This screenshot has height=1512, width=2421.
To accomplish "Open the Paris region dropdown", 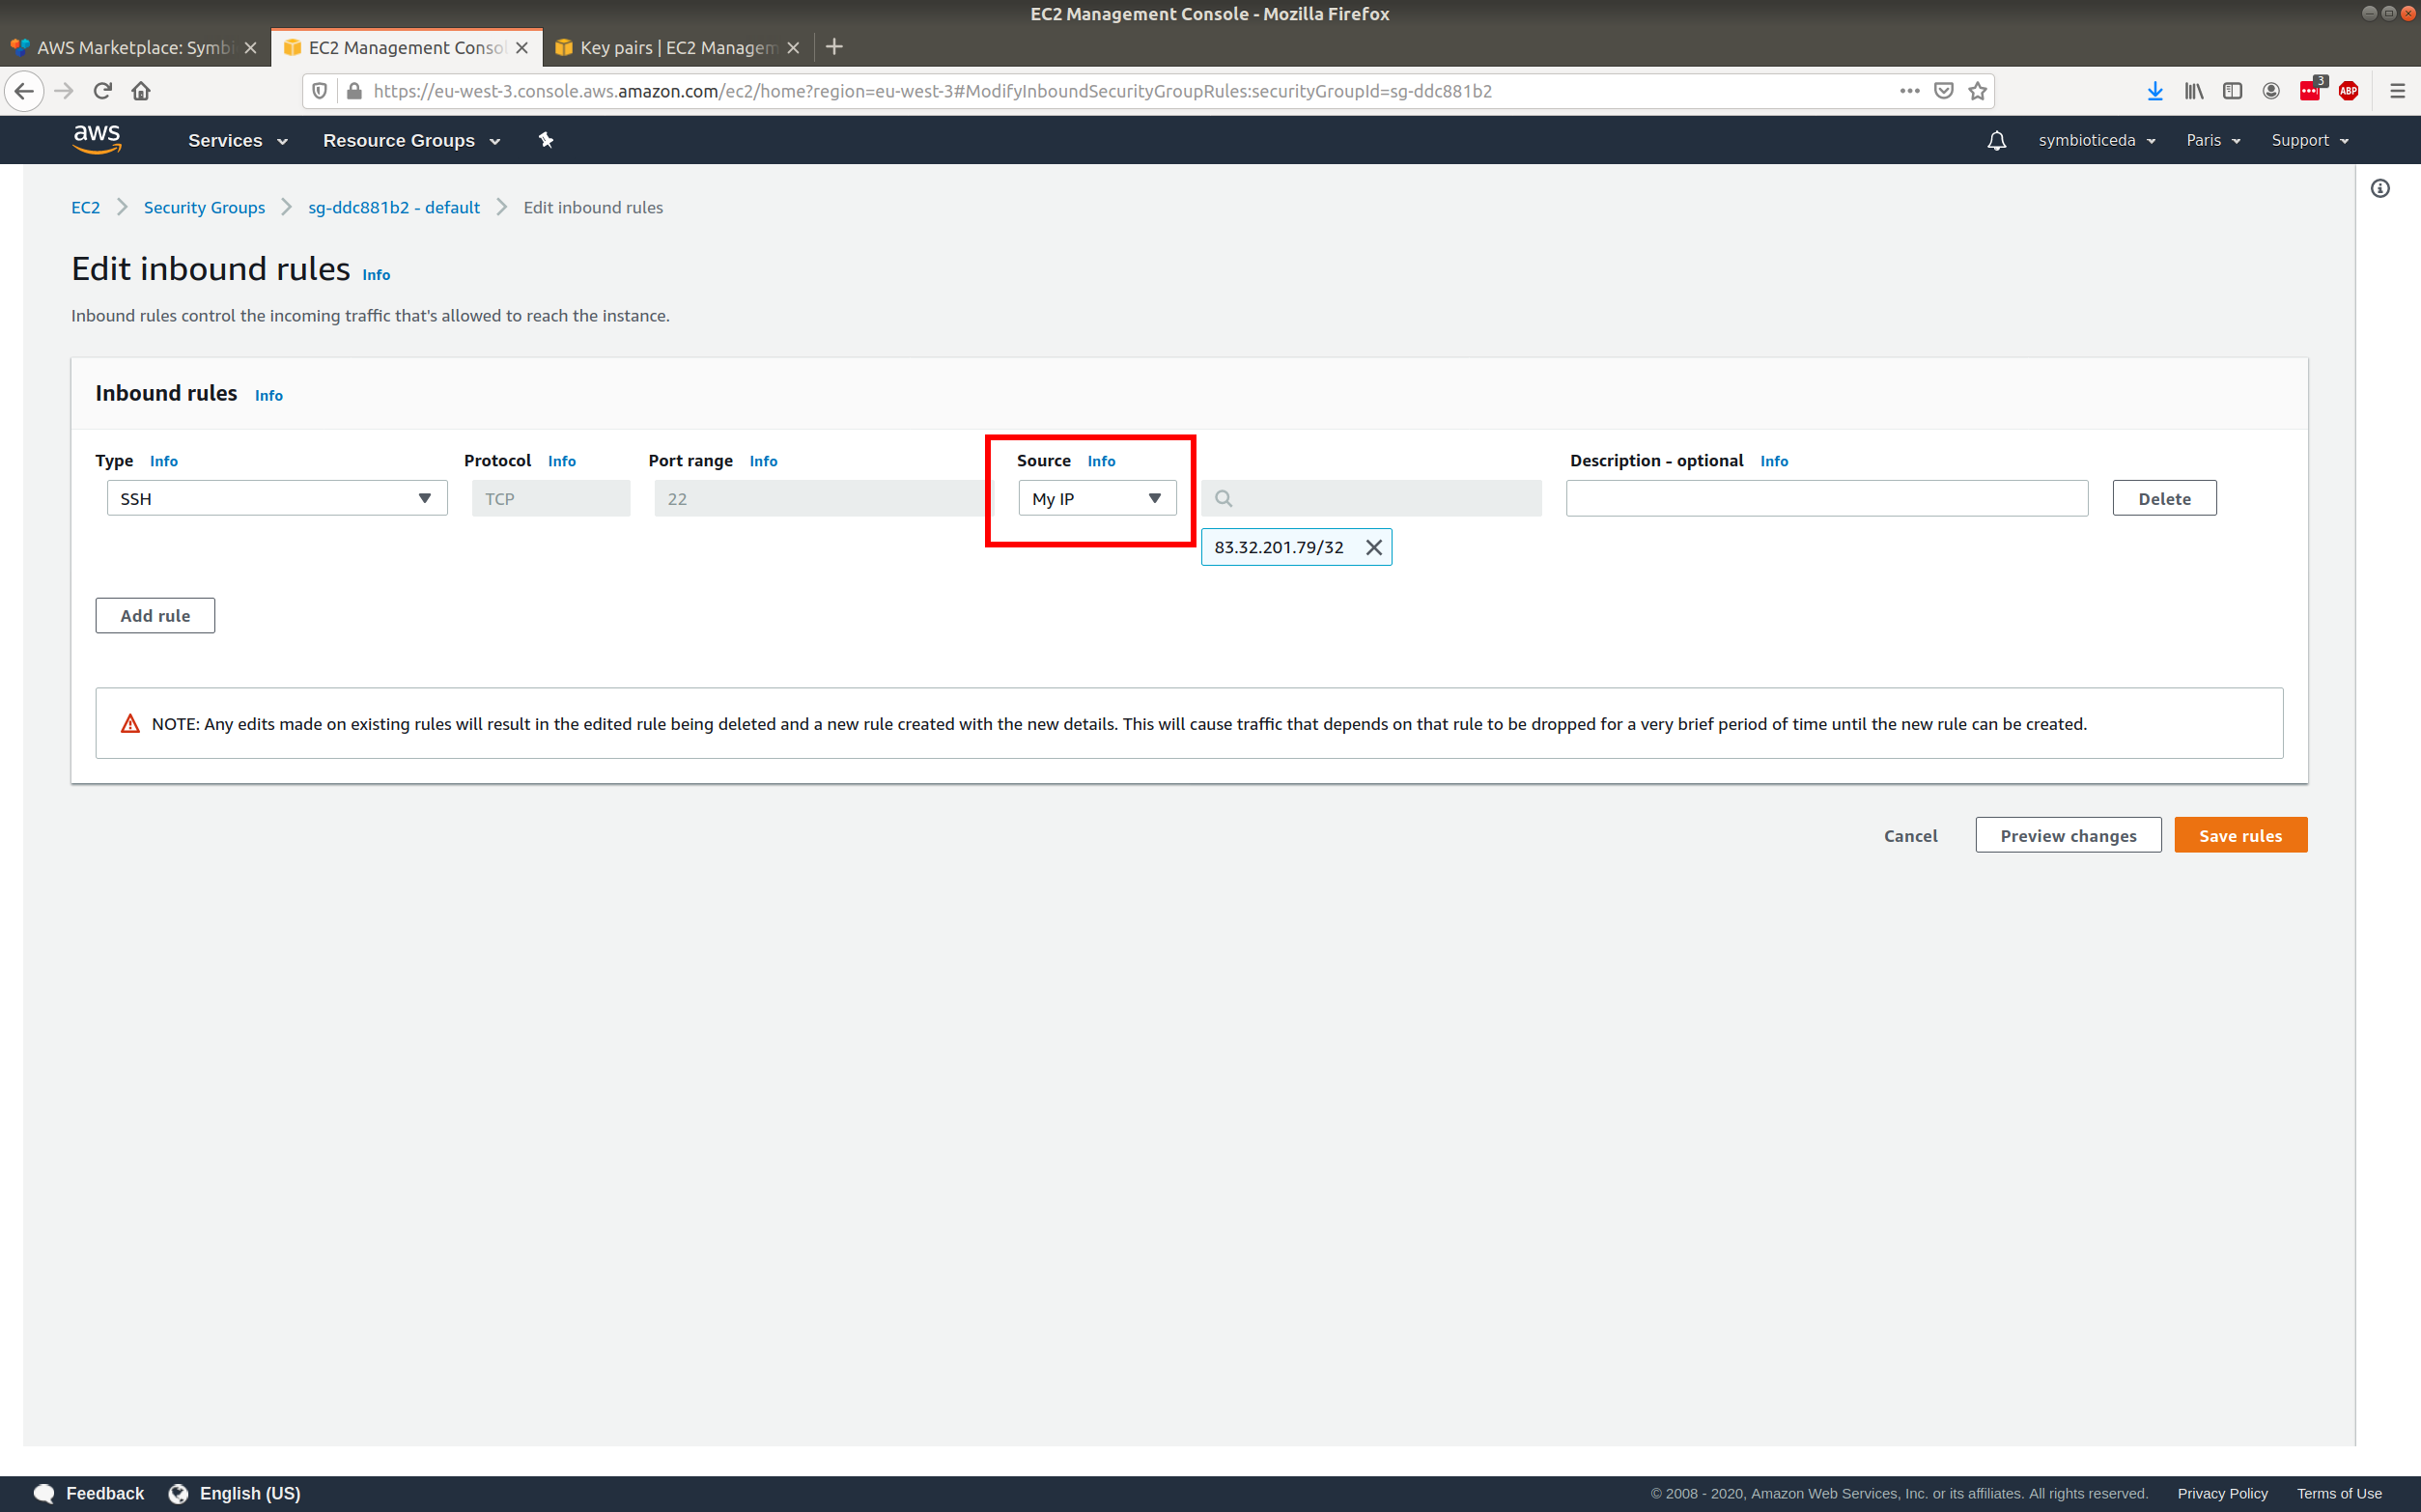I will (x=2213, y=141).
